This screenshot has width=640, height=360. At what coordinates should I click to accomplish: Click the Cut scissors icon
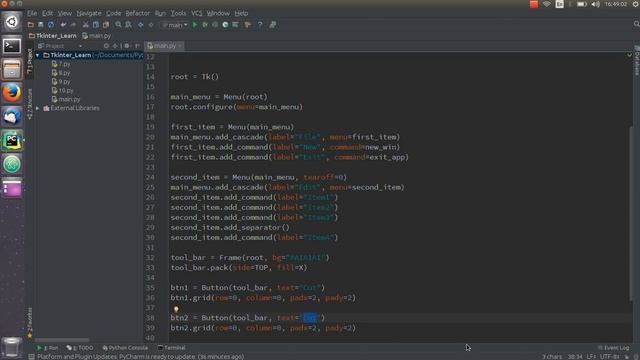click(x=86, y=25)
